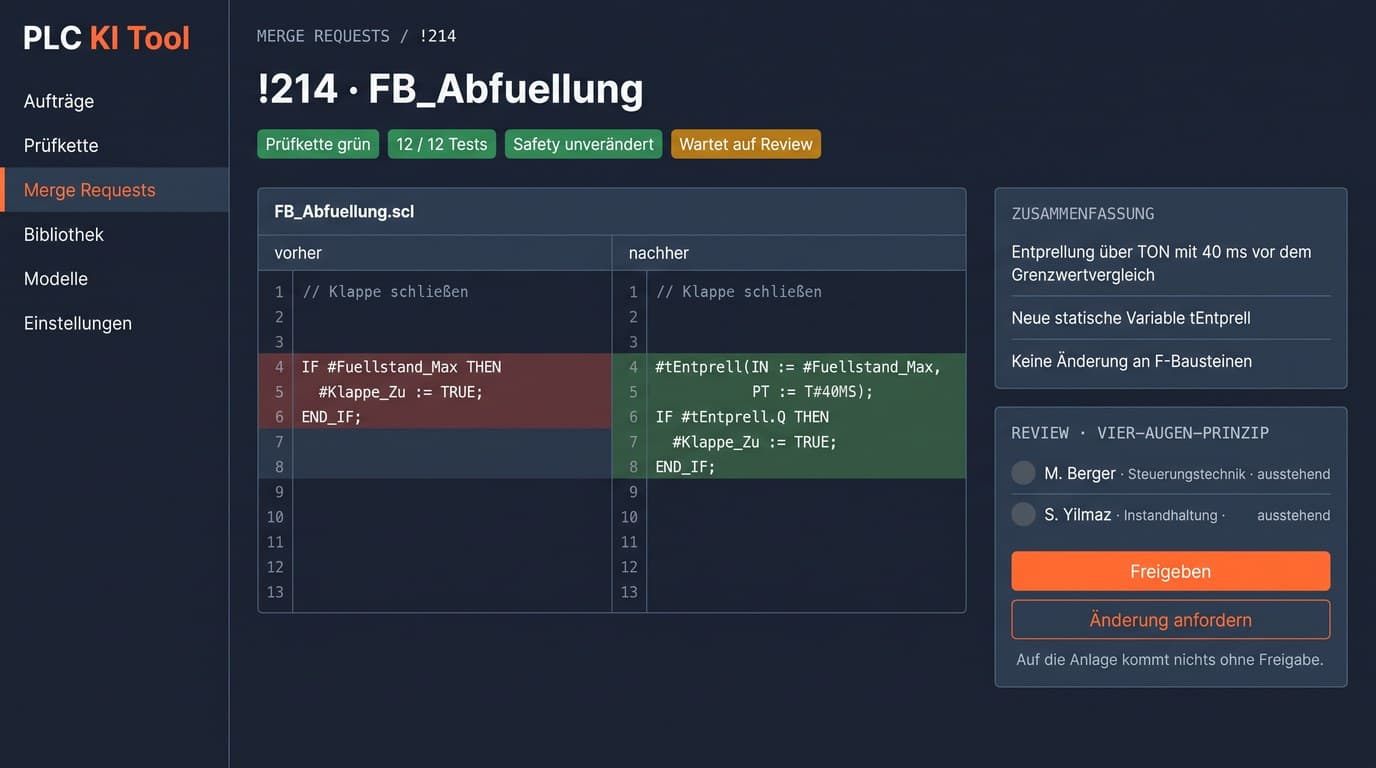
Task: Go to Prüfkette section
Action: 114,145
